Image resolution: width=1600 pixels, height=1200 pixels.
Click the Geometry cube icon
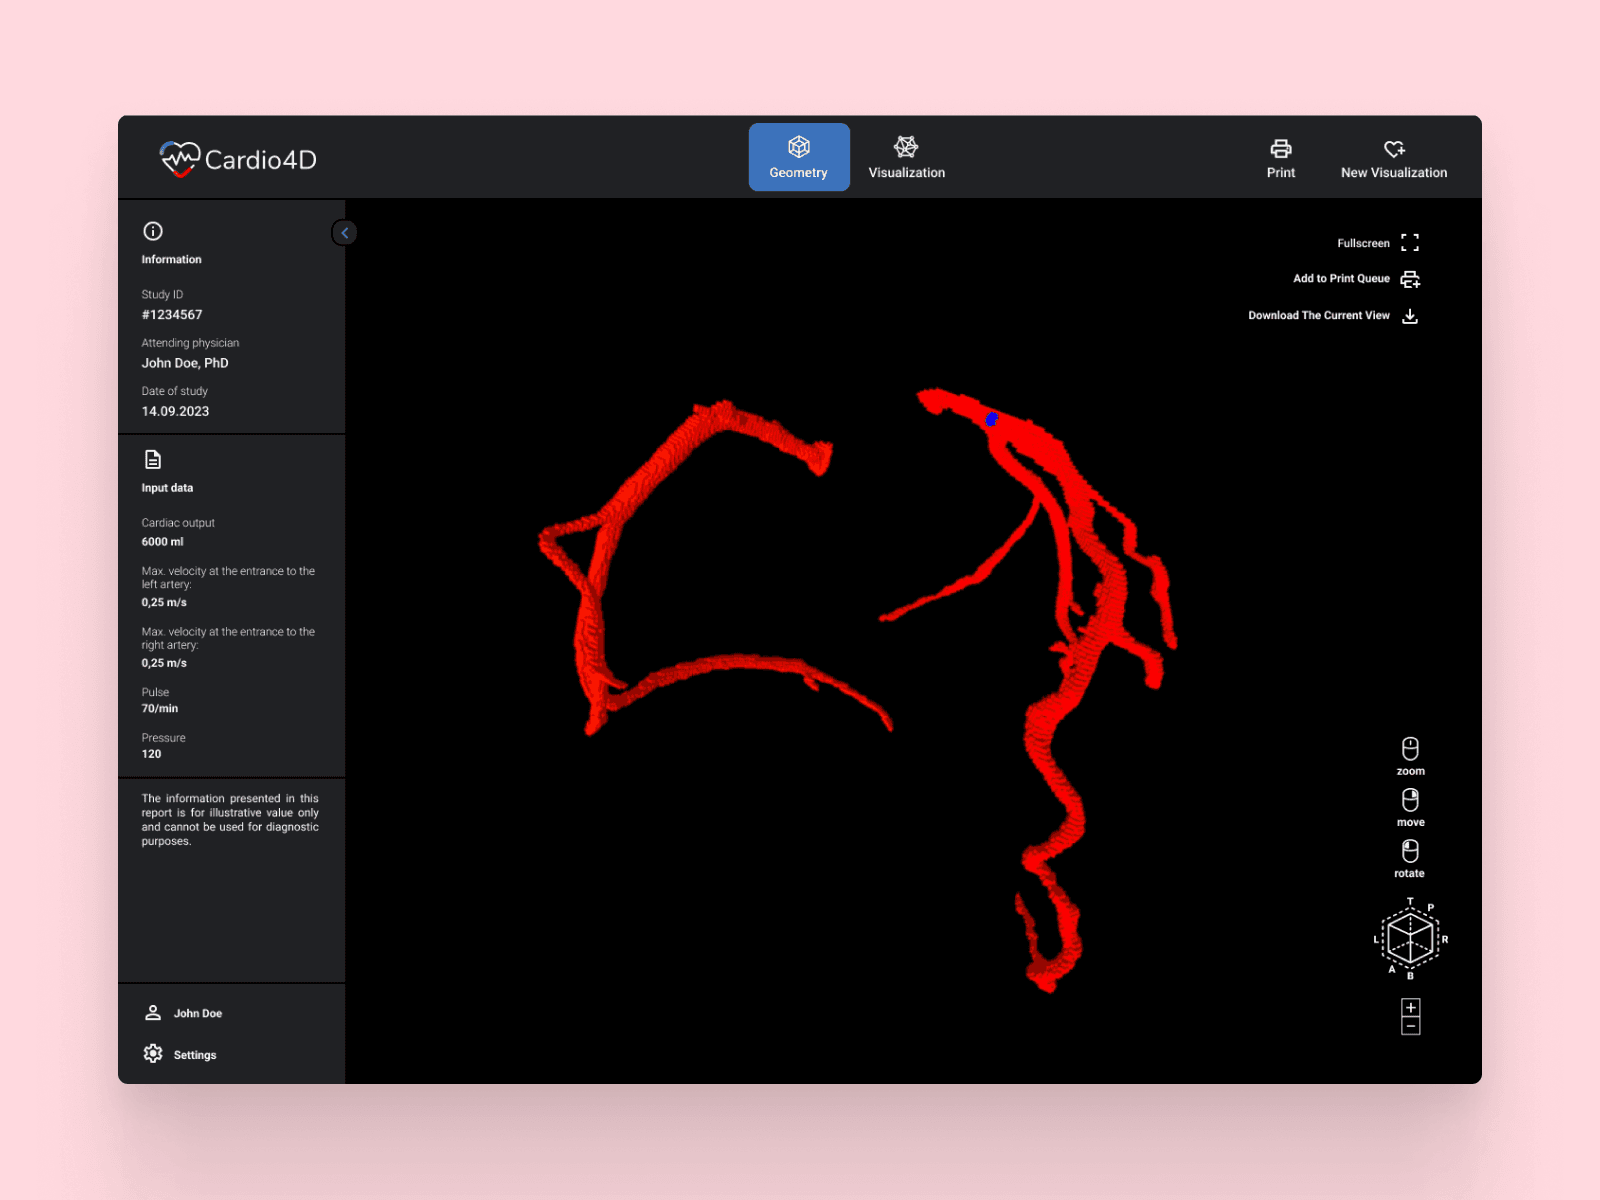click(799, 147)
